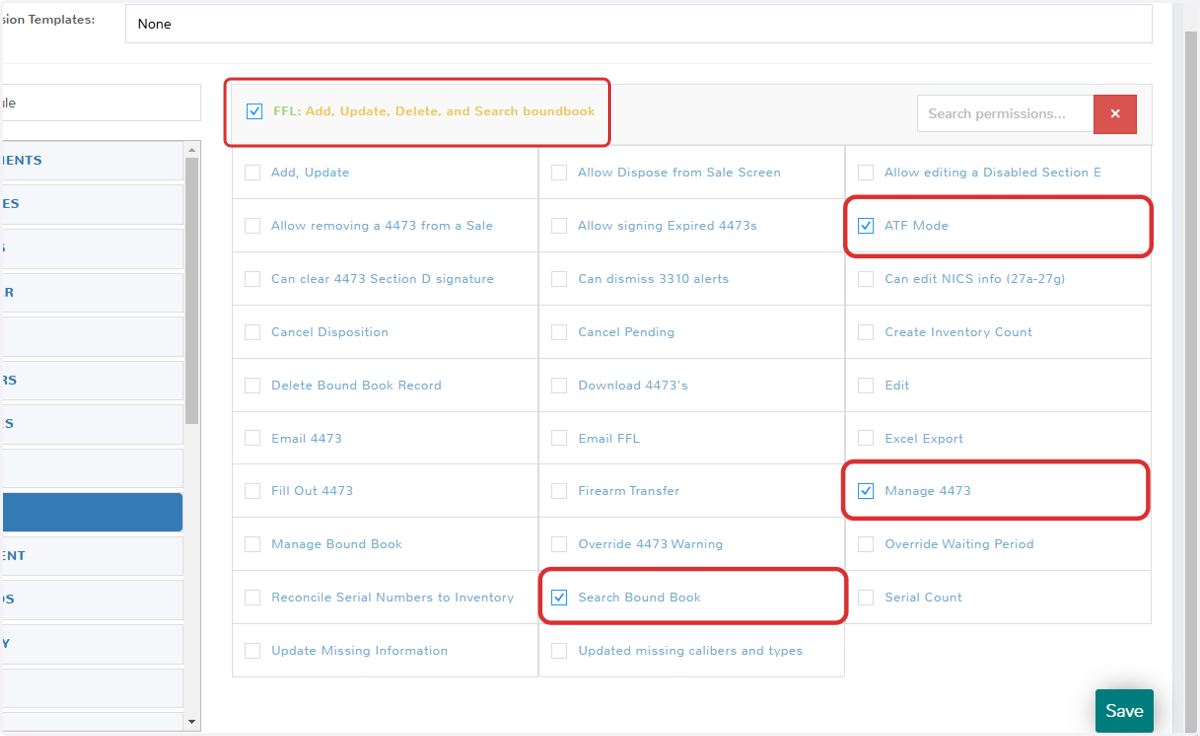Uncheck the Search Bound Book permission

559,598
